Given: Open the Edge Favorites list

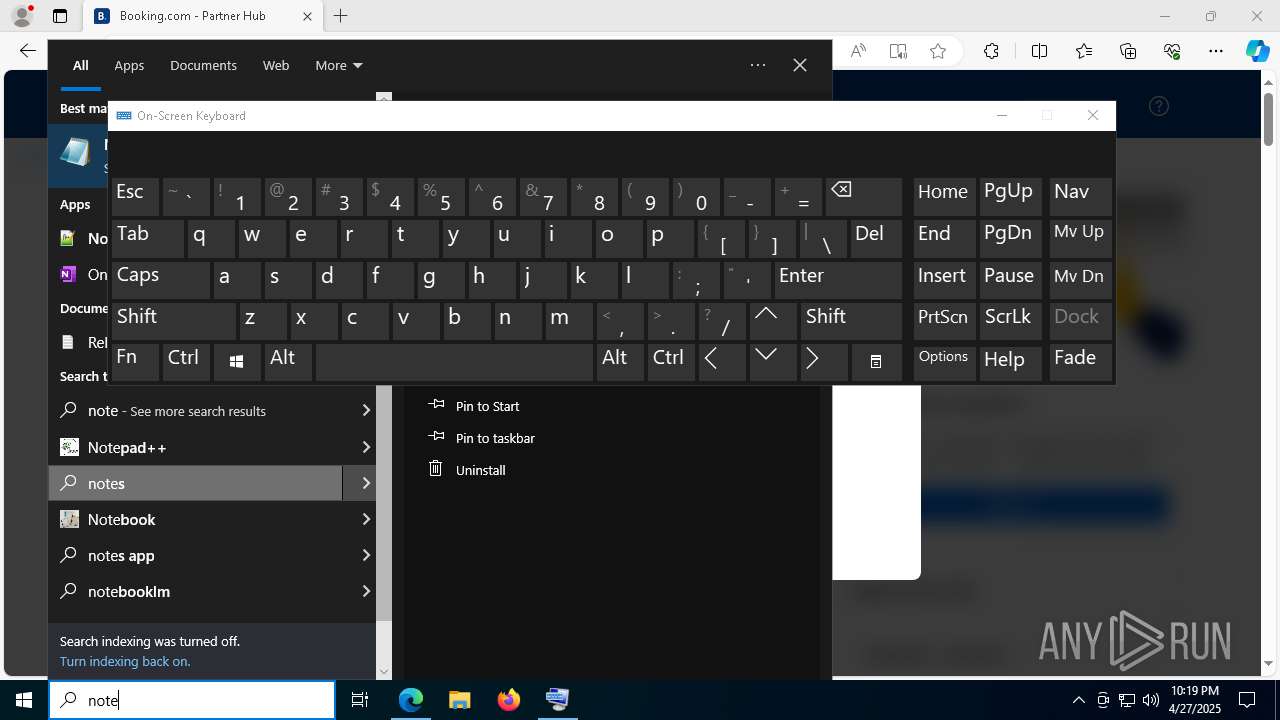Looking at the screenshot, I should (1084, 51).
